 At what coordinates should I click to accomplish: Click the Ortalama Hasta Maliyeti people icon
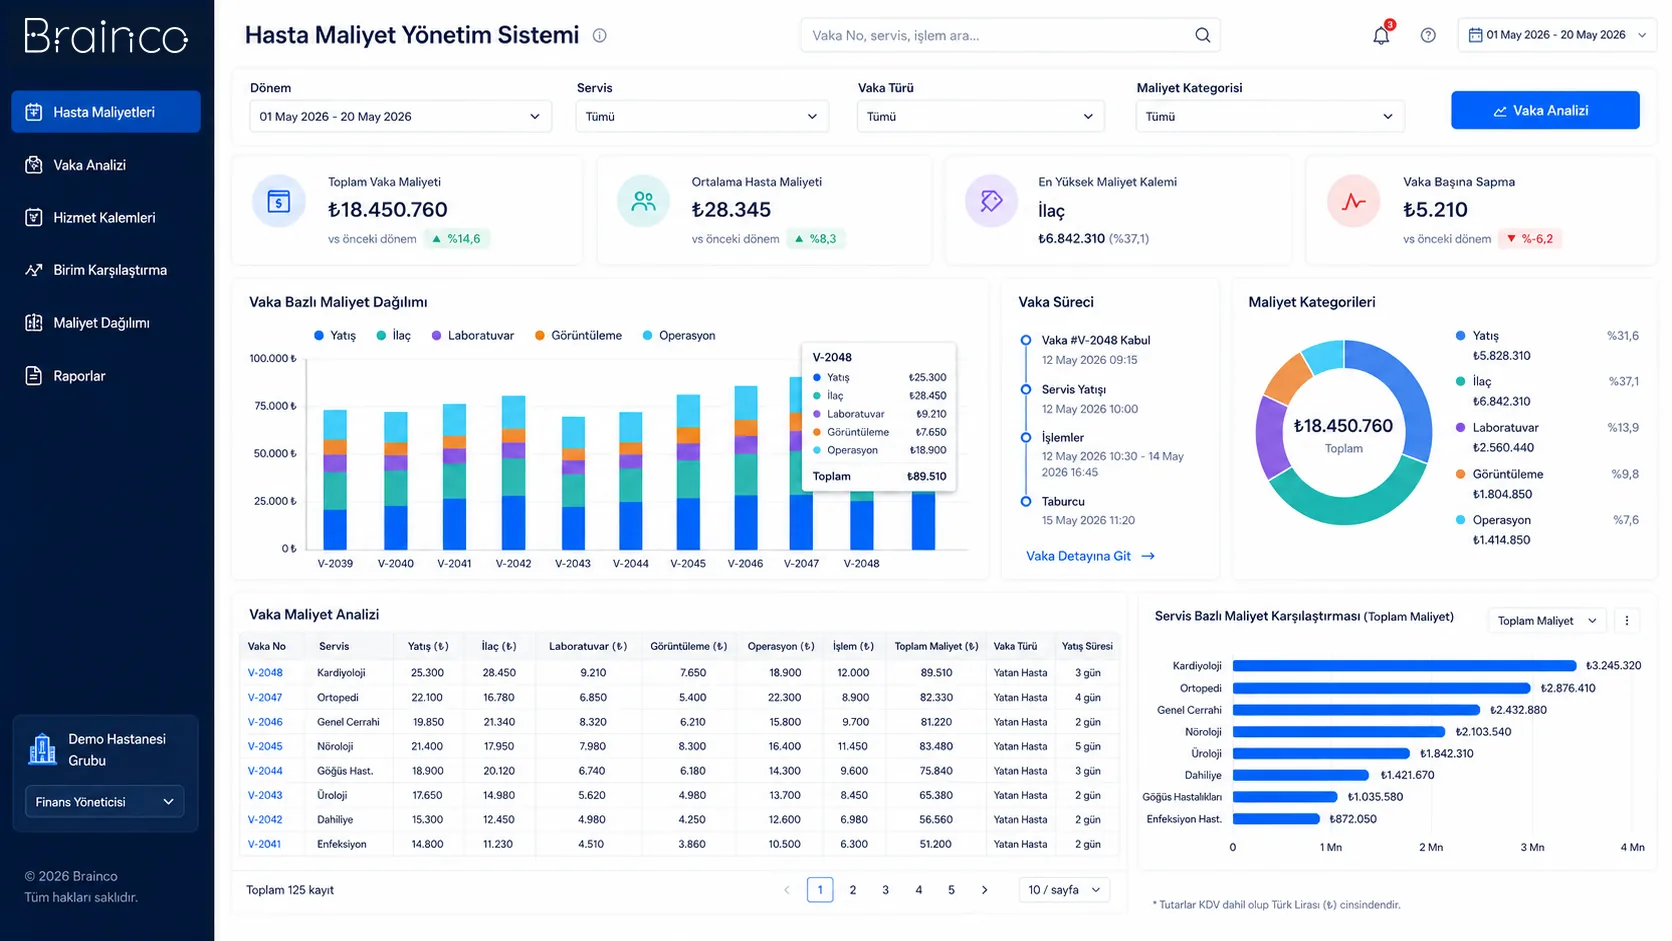point(644,202)
